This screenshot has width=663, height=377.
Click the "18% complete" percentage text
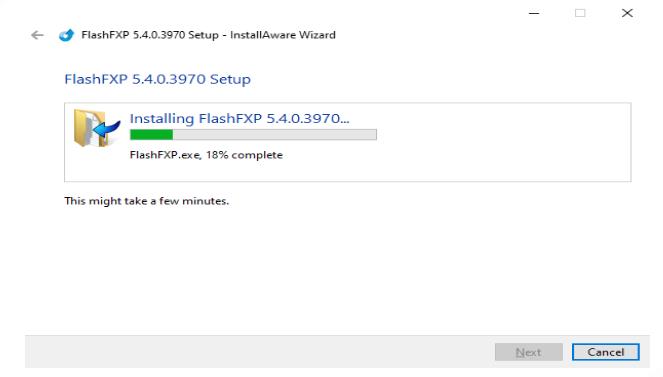point(244,155)
